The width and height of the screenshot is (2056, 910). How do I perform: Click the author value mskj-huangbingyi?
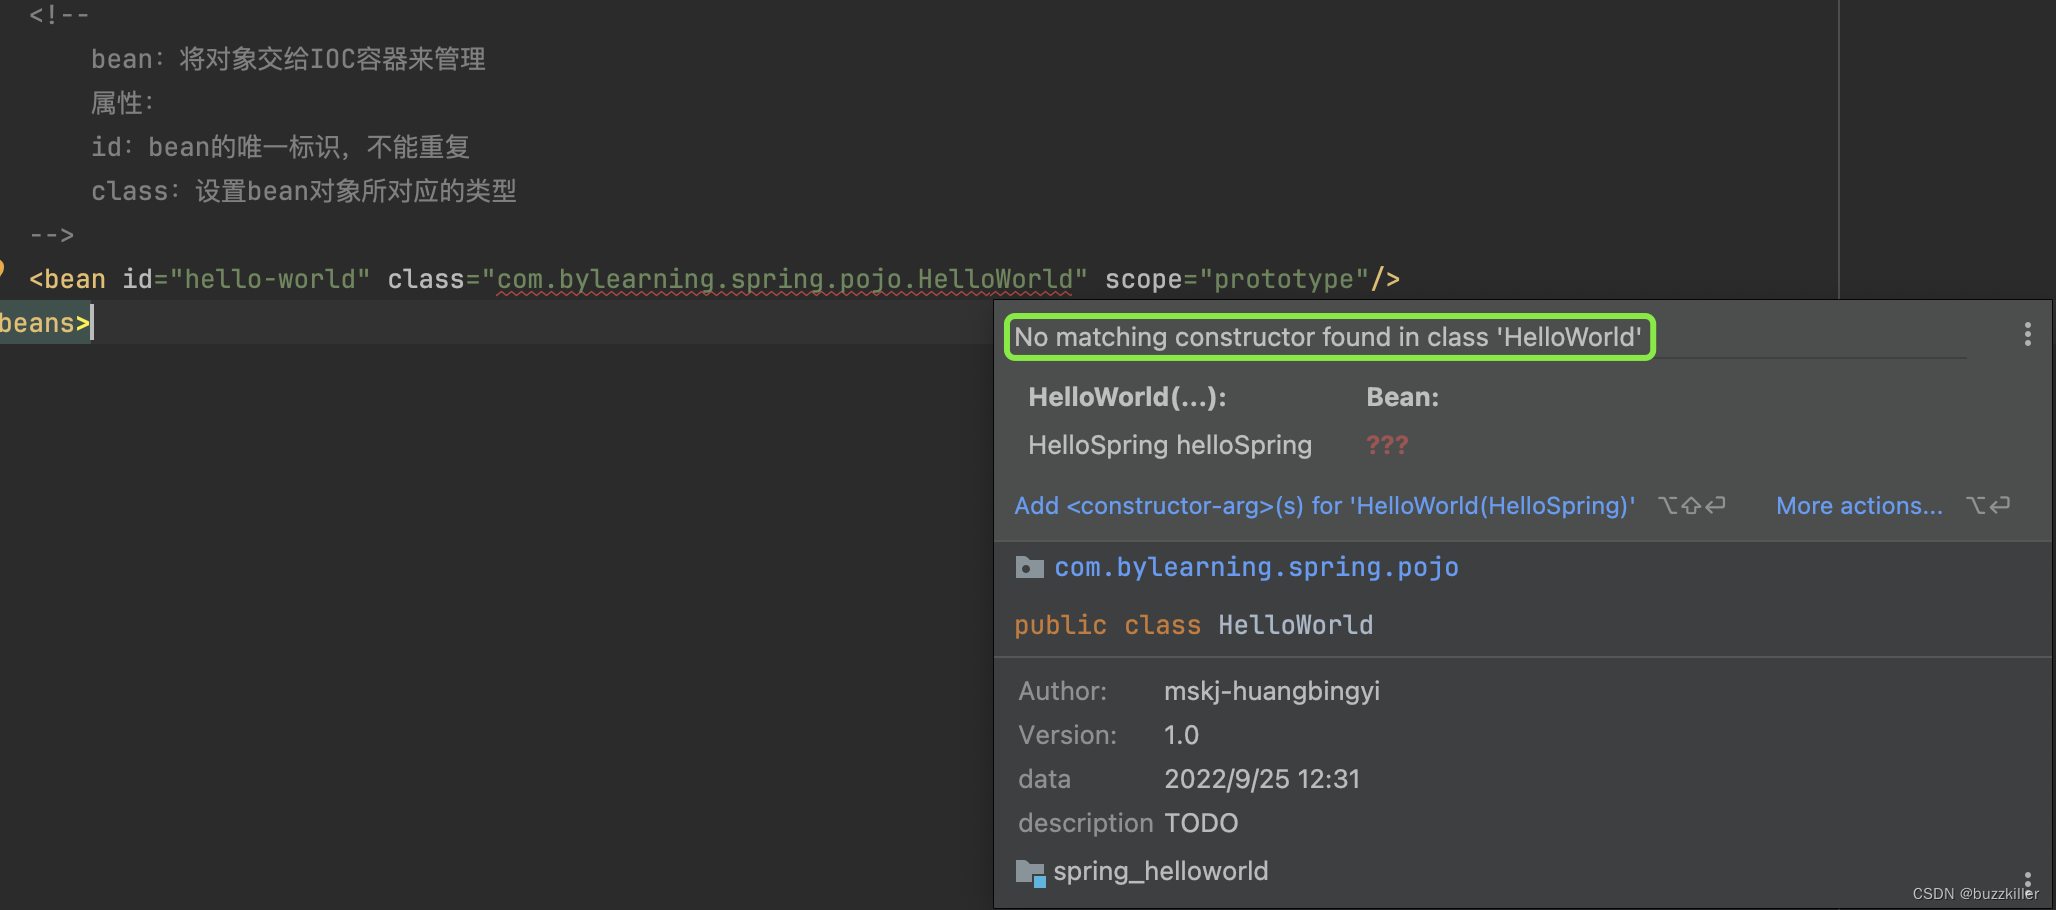[x=1272, y=691]
